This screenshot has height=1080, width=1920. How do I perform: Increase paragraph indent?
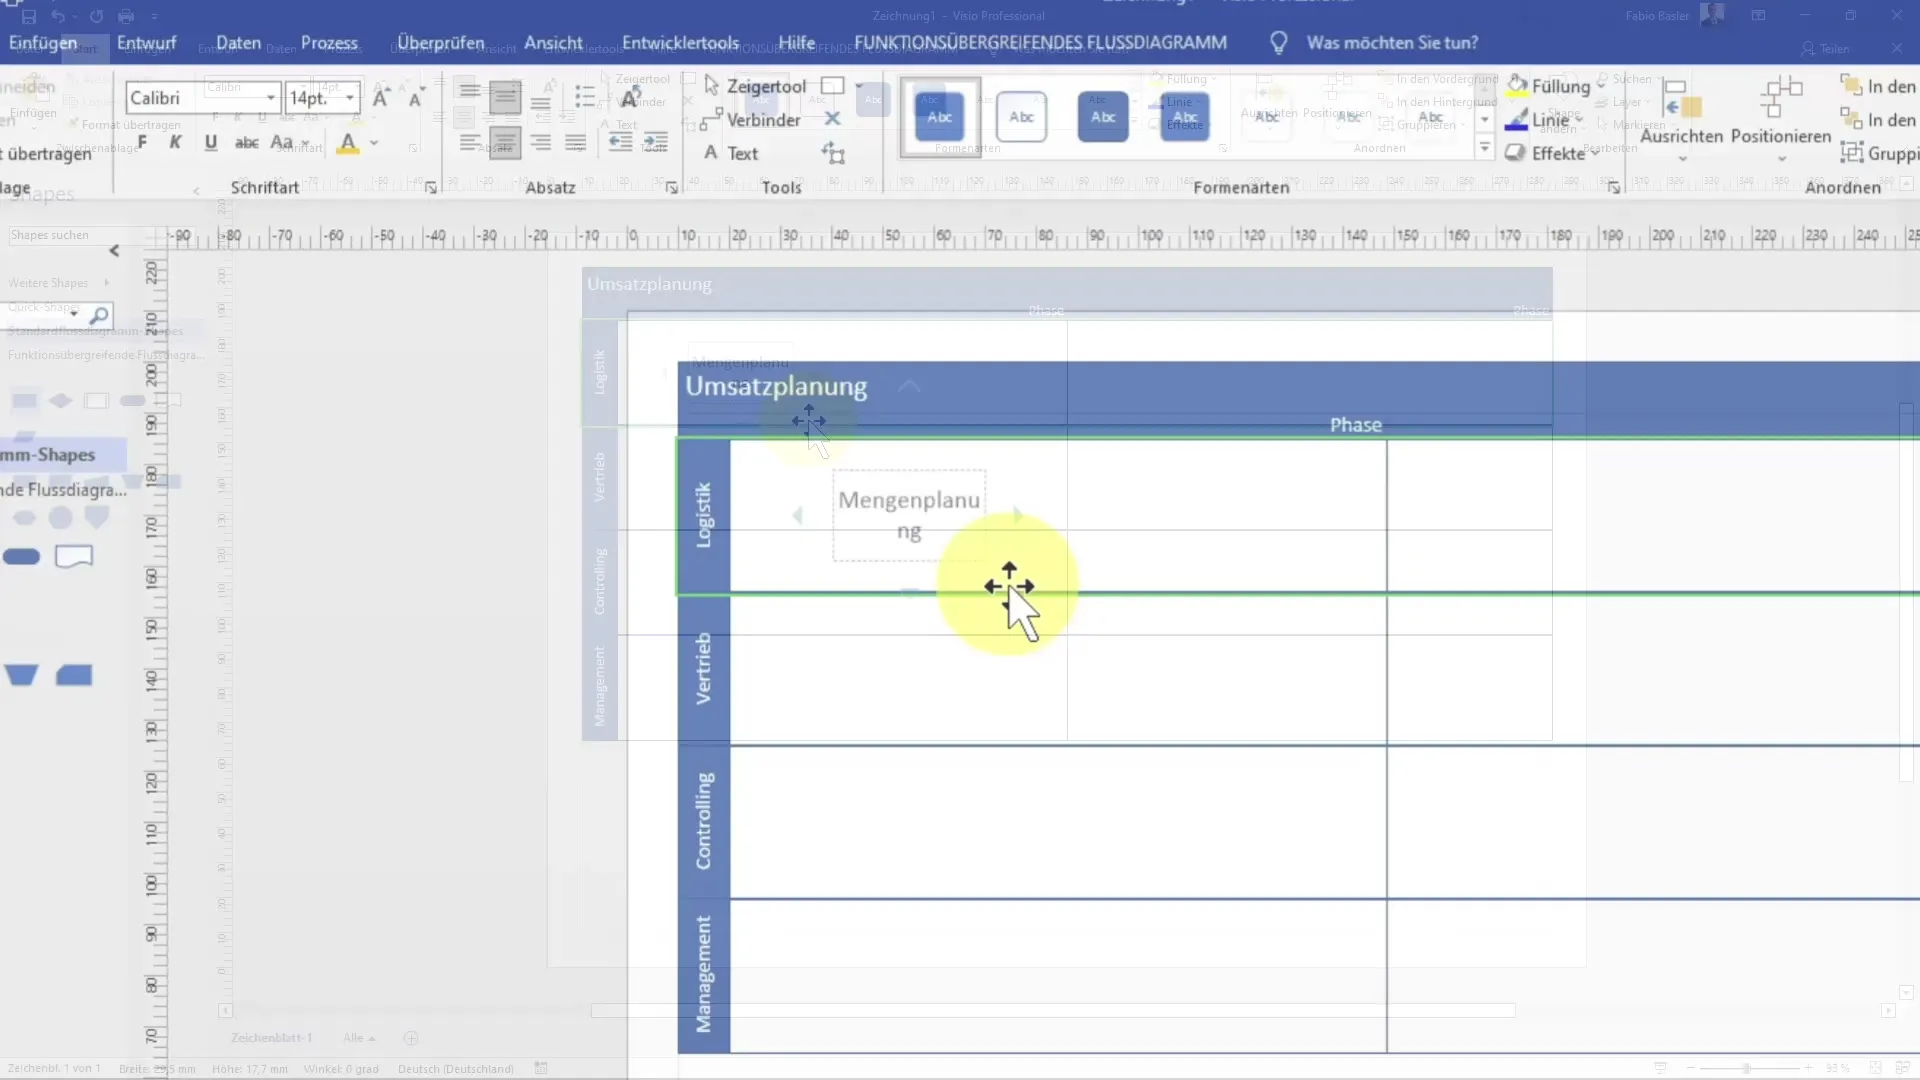[656, 143]
